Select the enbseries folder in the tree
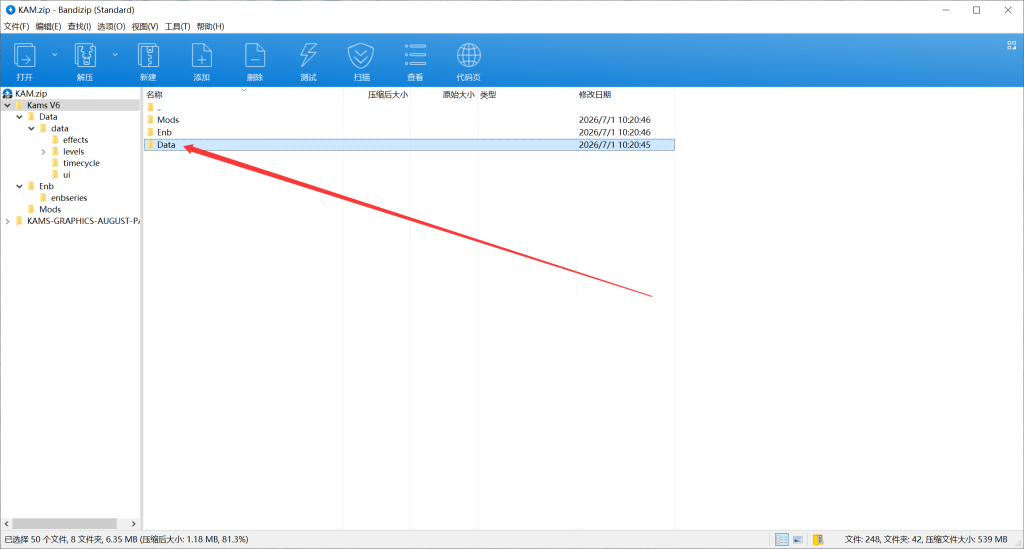The image size is (1024, 549). pyautogui.click(x=69, y=198)
